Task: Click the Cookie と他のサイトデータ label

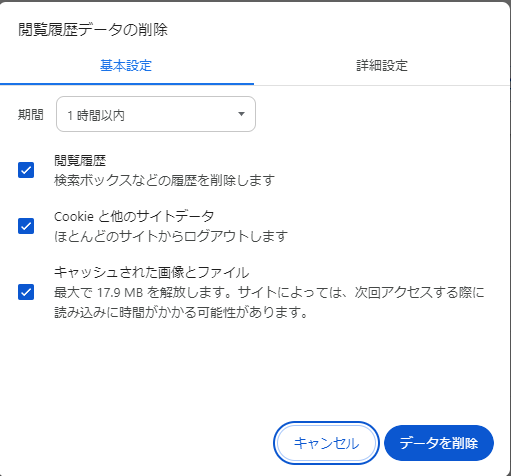Action: pyautogui.click(x=134, y=216)
